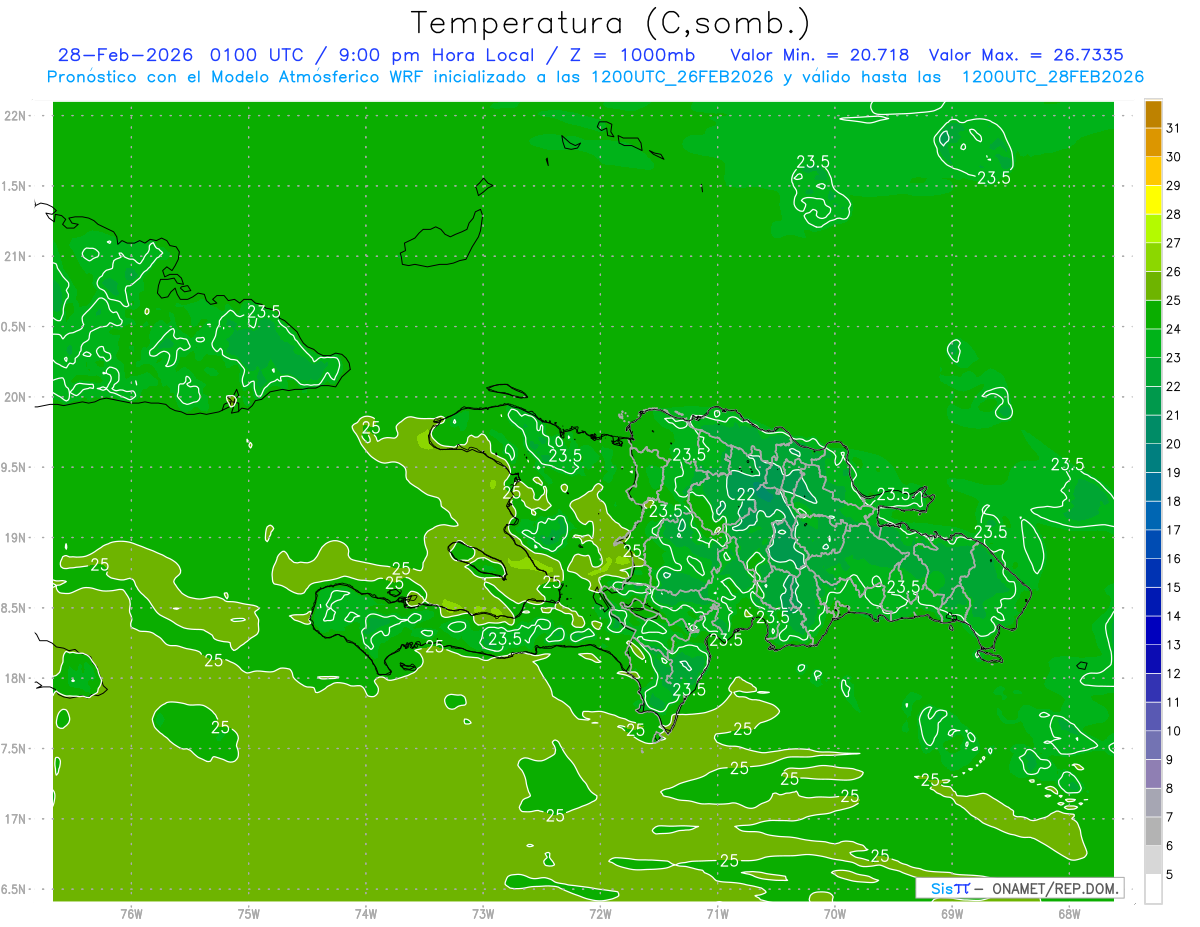
Task: Click the '74W' longitude label
Action: [366, 913]
